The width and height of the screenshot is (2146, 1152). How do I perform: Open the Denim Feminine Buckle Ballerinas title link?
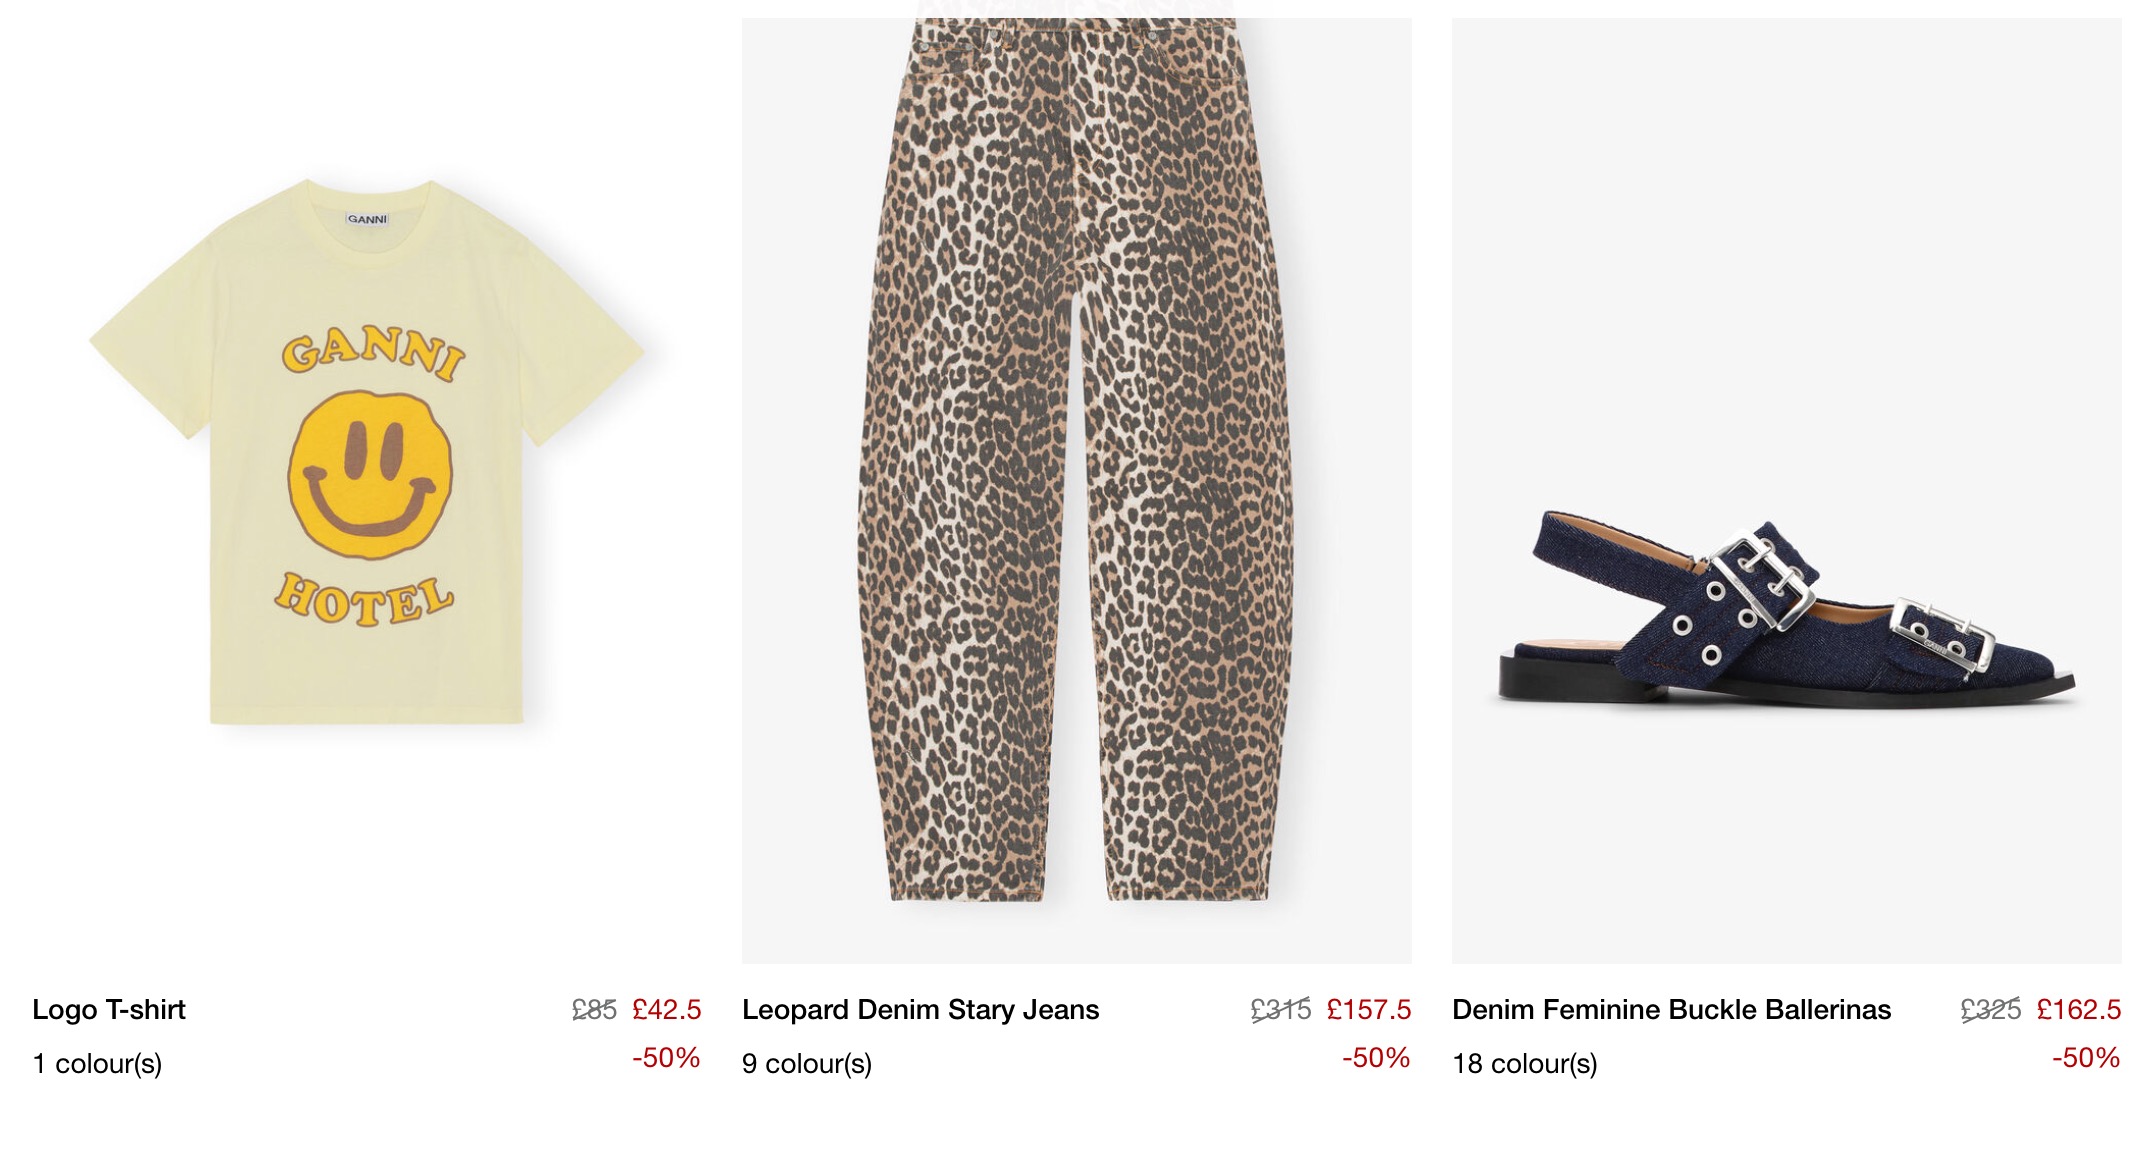click(x=1671, y=1010)
